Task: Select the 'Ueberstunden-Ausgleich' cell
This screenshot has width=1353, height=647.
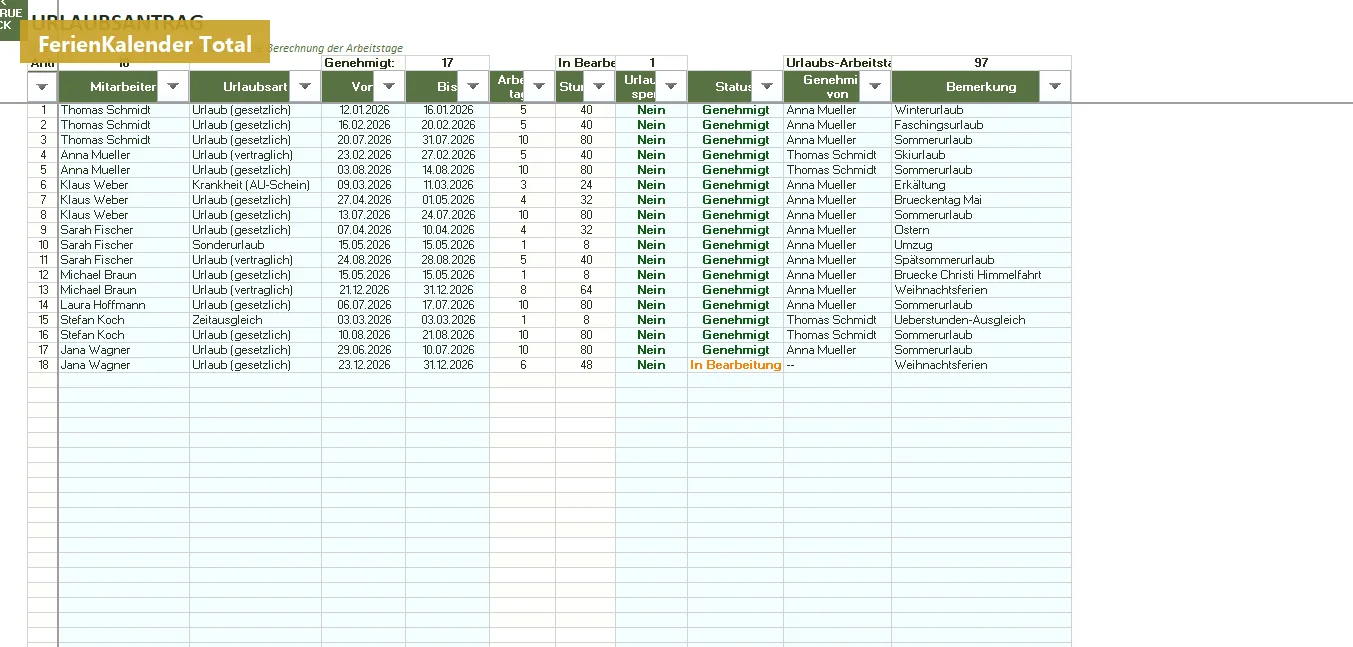Action: [x=981, y=320]
